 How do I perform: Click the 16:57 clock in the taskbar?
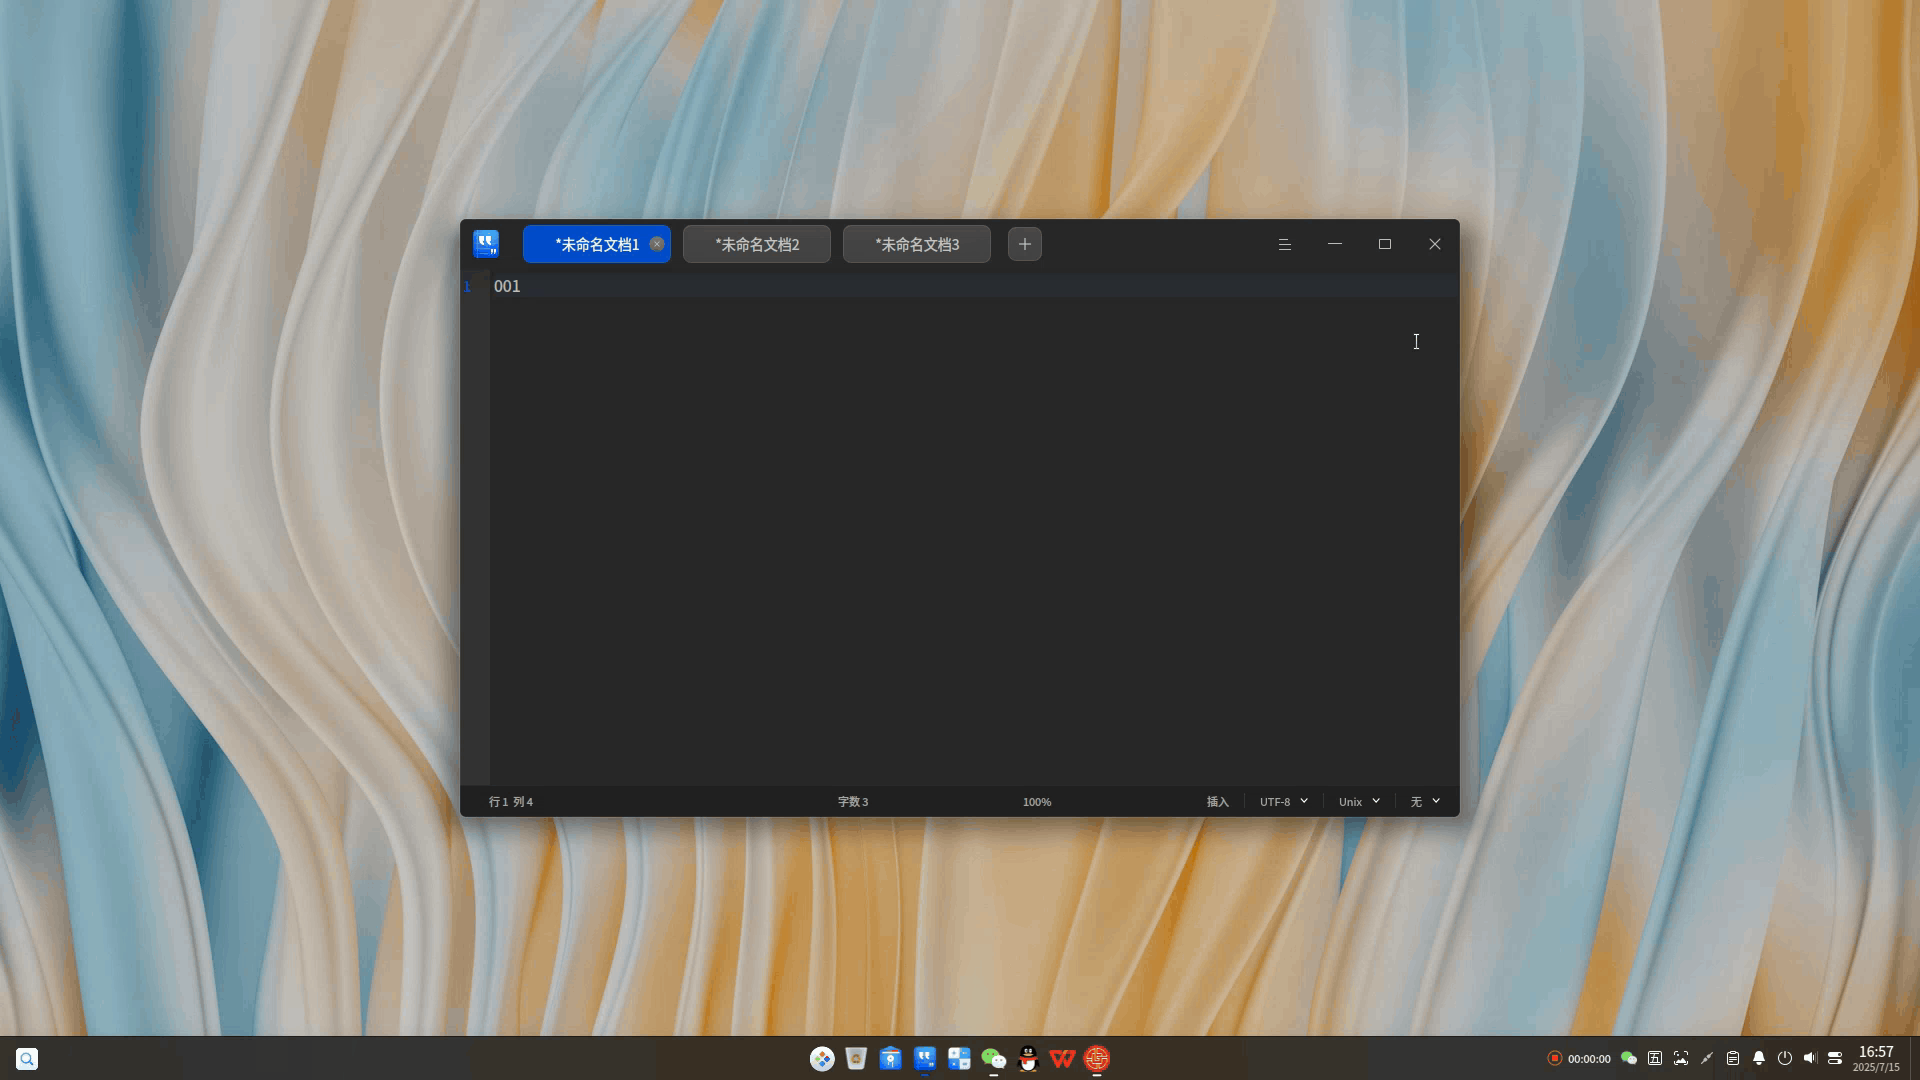tap(1876, 1052)
